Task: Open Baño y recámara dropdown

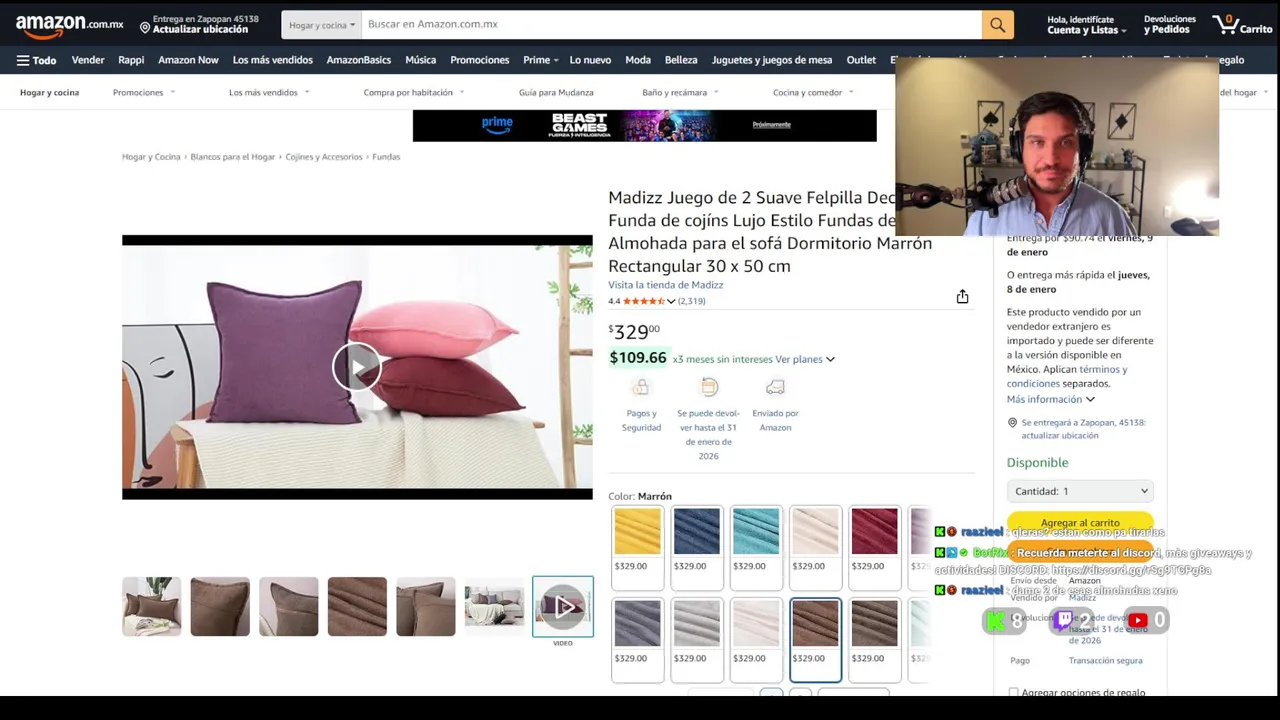Action: (x=680, y=92)
